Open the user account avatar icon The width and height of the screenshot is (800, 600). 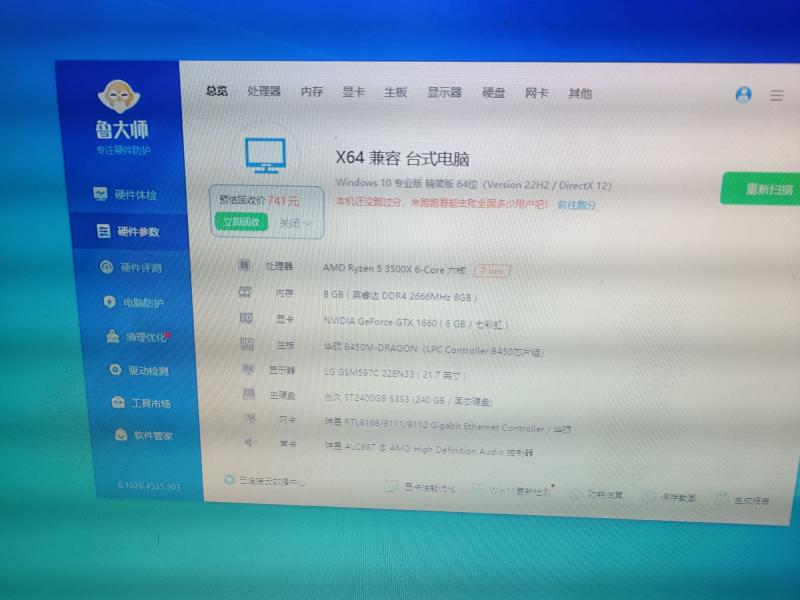click(743, 95)
